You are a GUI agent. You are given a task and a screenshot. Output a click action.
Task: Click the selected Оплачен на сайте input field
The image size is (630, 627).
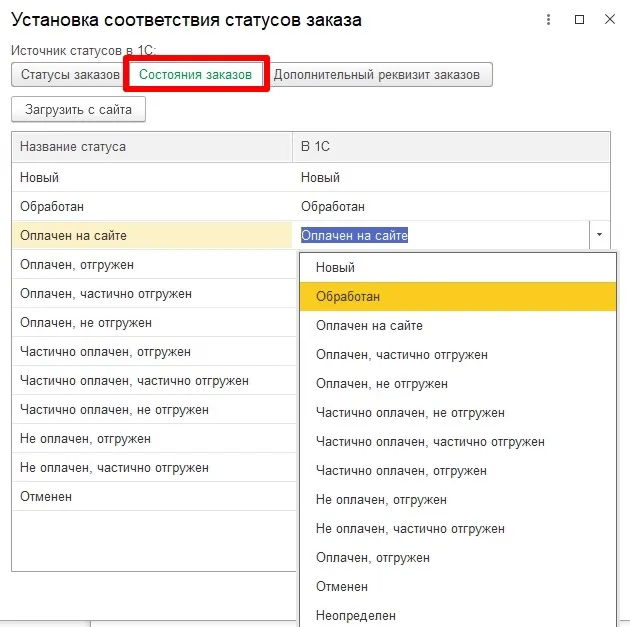440,236
